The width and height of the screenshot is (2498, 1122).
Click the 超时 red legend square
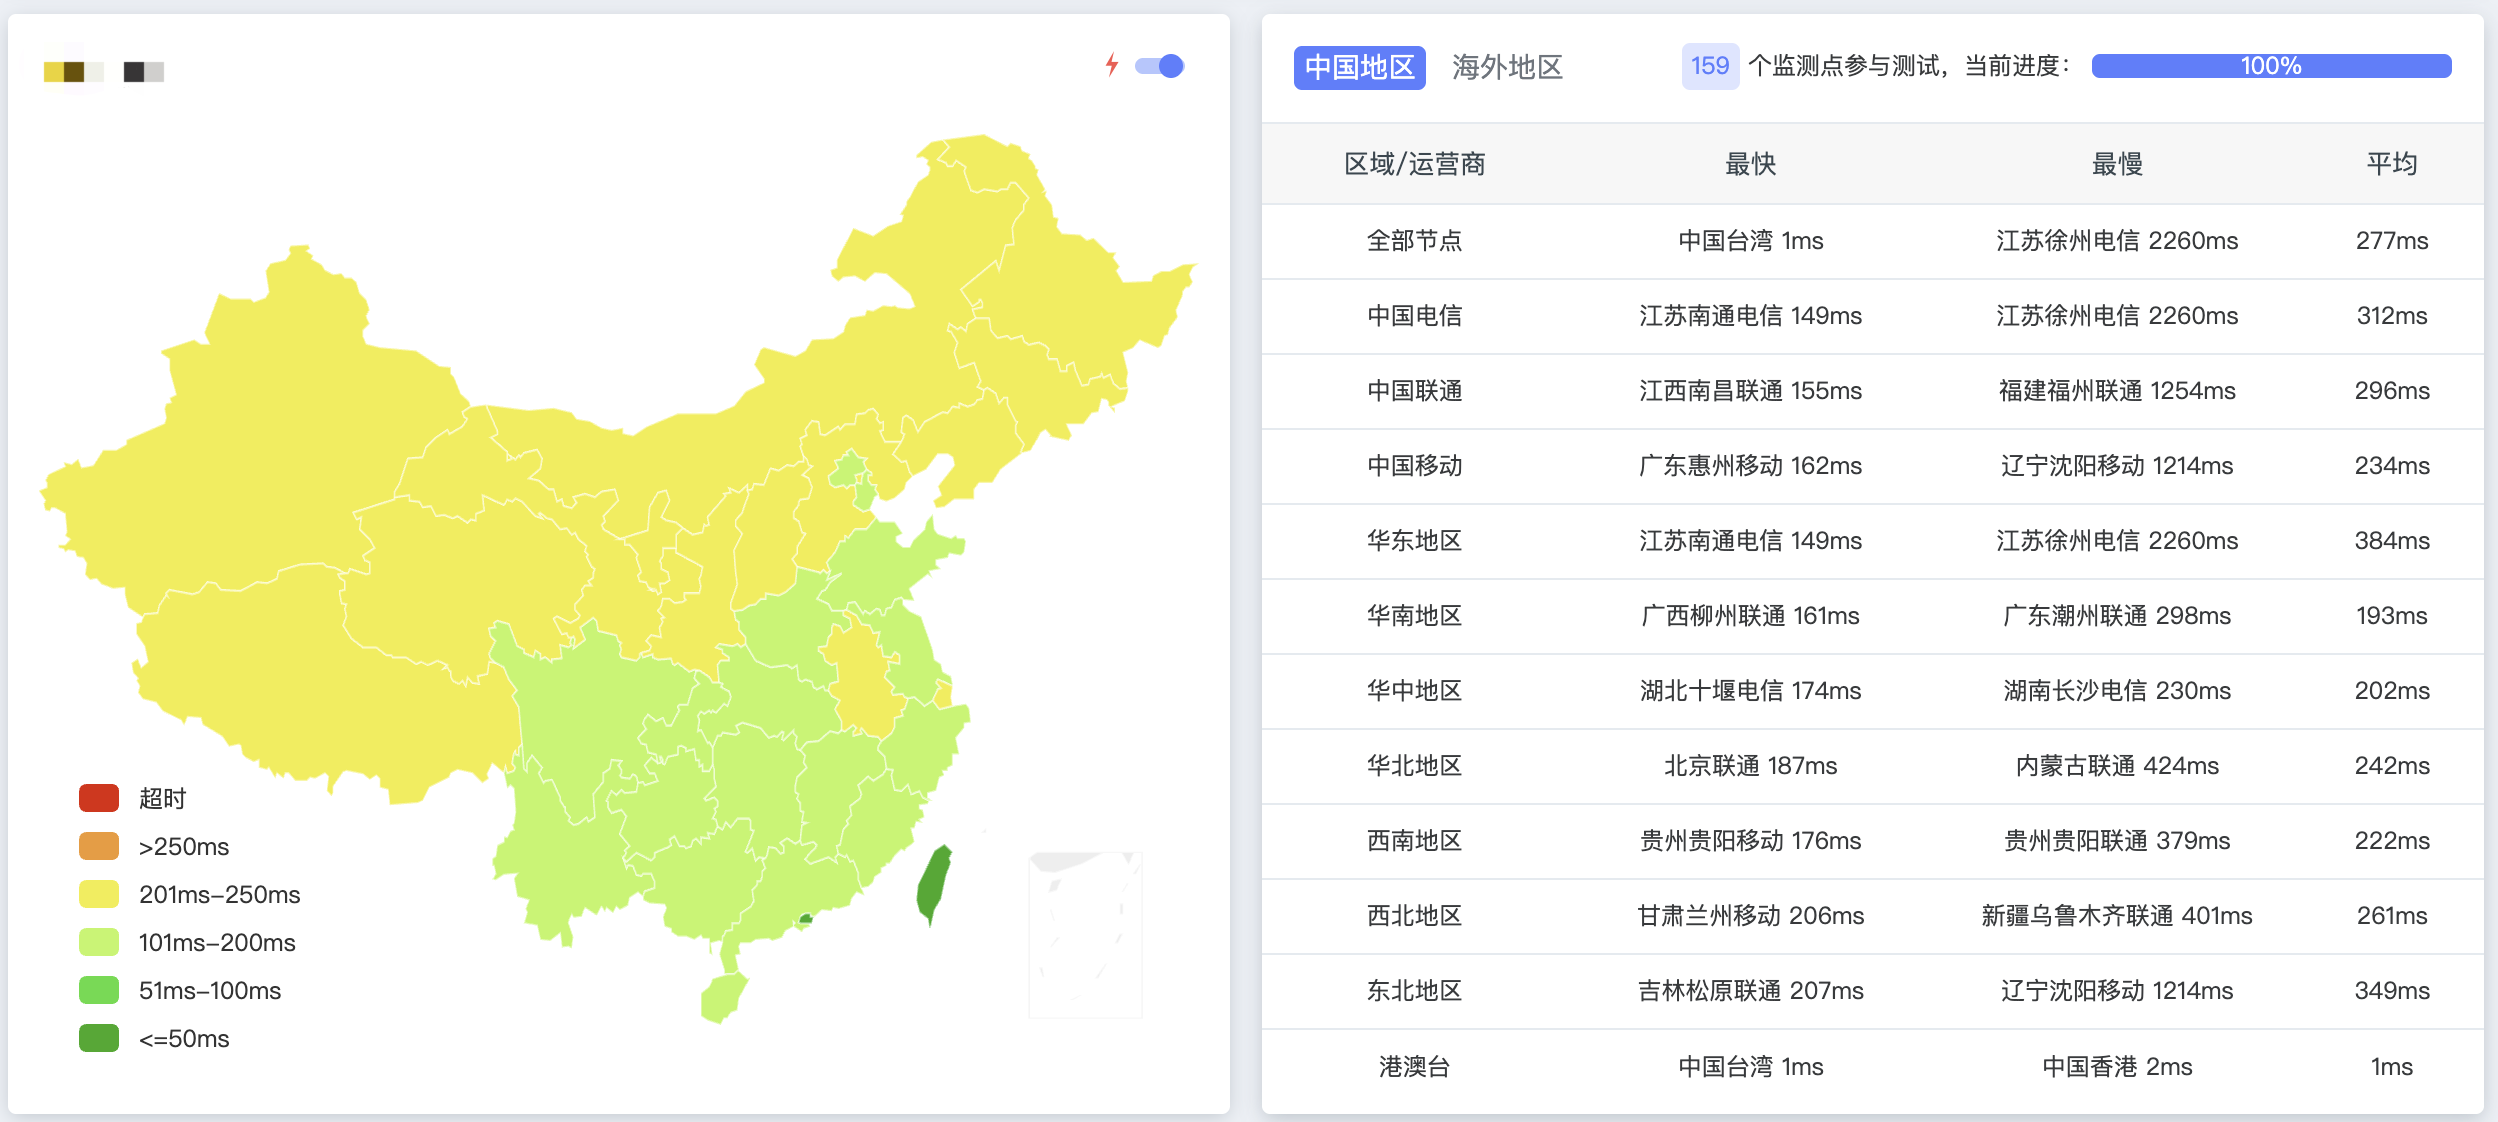(97, 797)
